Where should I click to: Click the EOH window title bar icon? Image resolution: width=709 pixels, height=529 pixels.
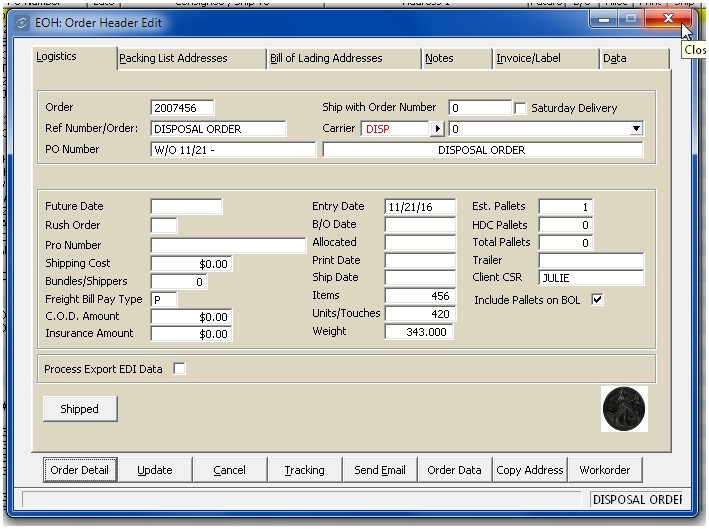coord(22,23)
